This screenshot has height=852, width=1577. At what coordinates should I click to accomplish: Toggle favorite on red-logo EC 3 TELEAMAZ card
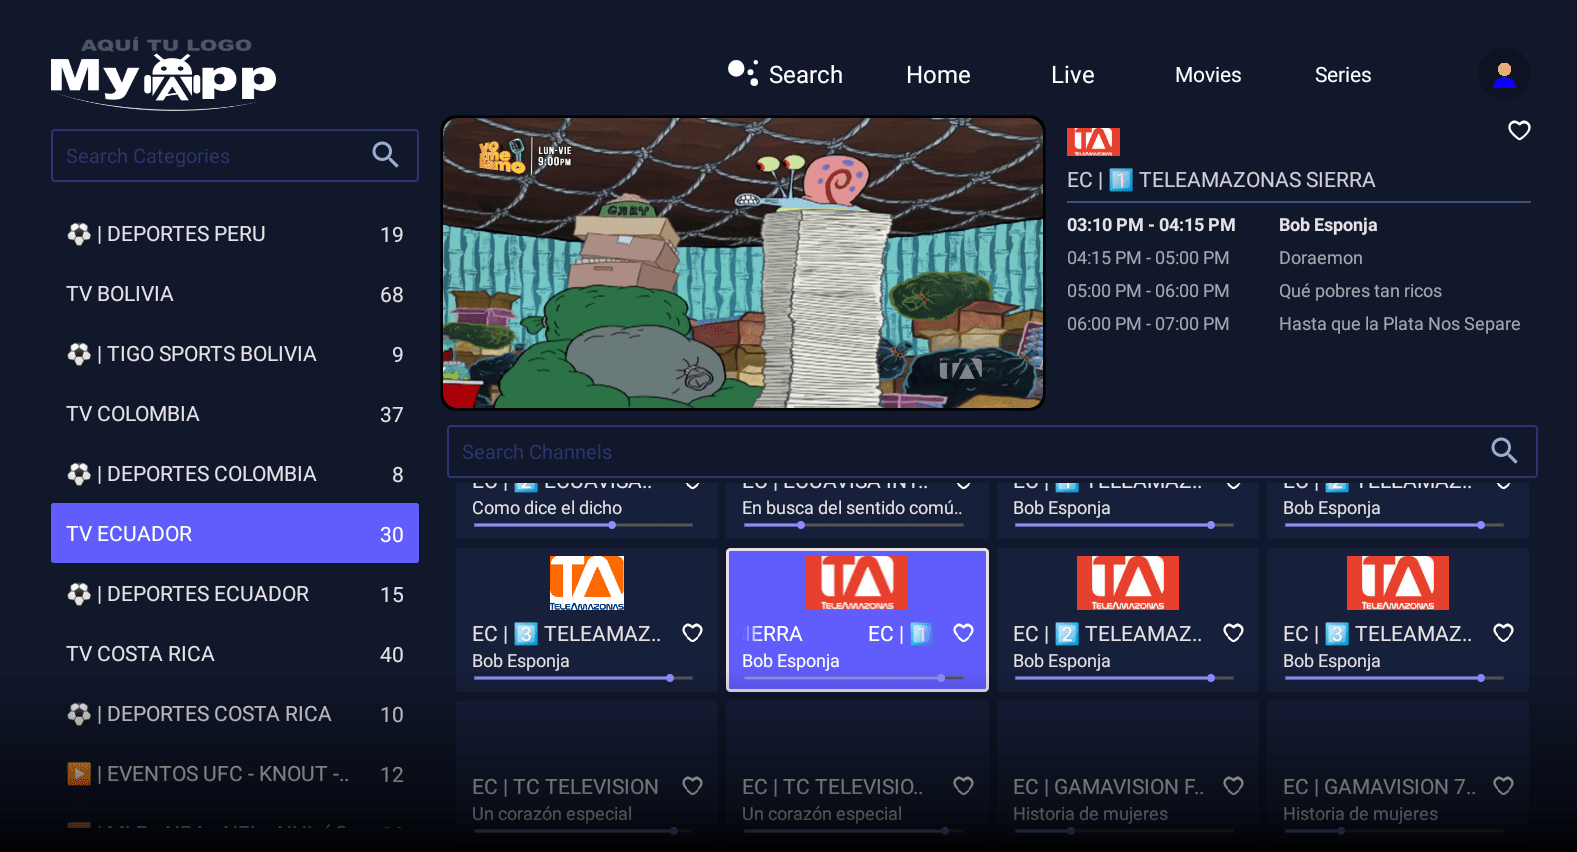[1503, 633]
